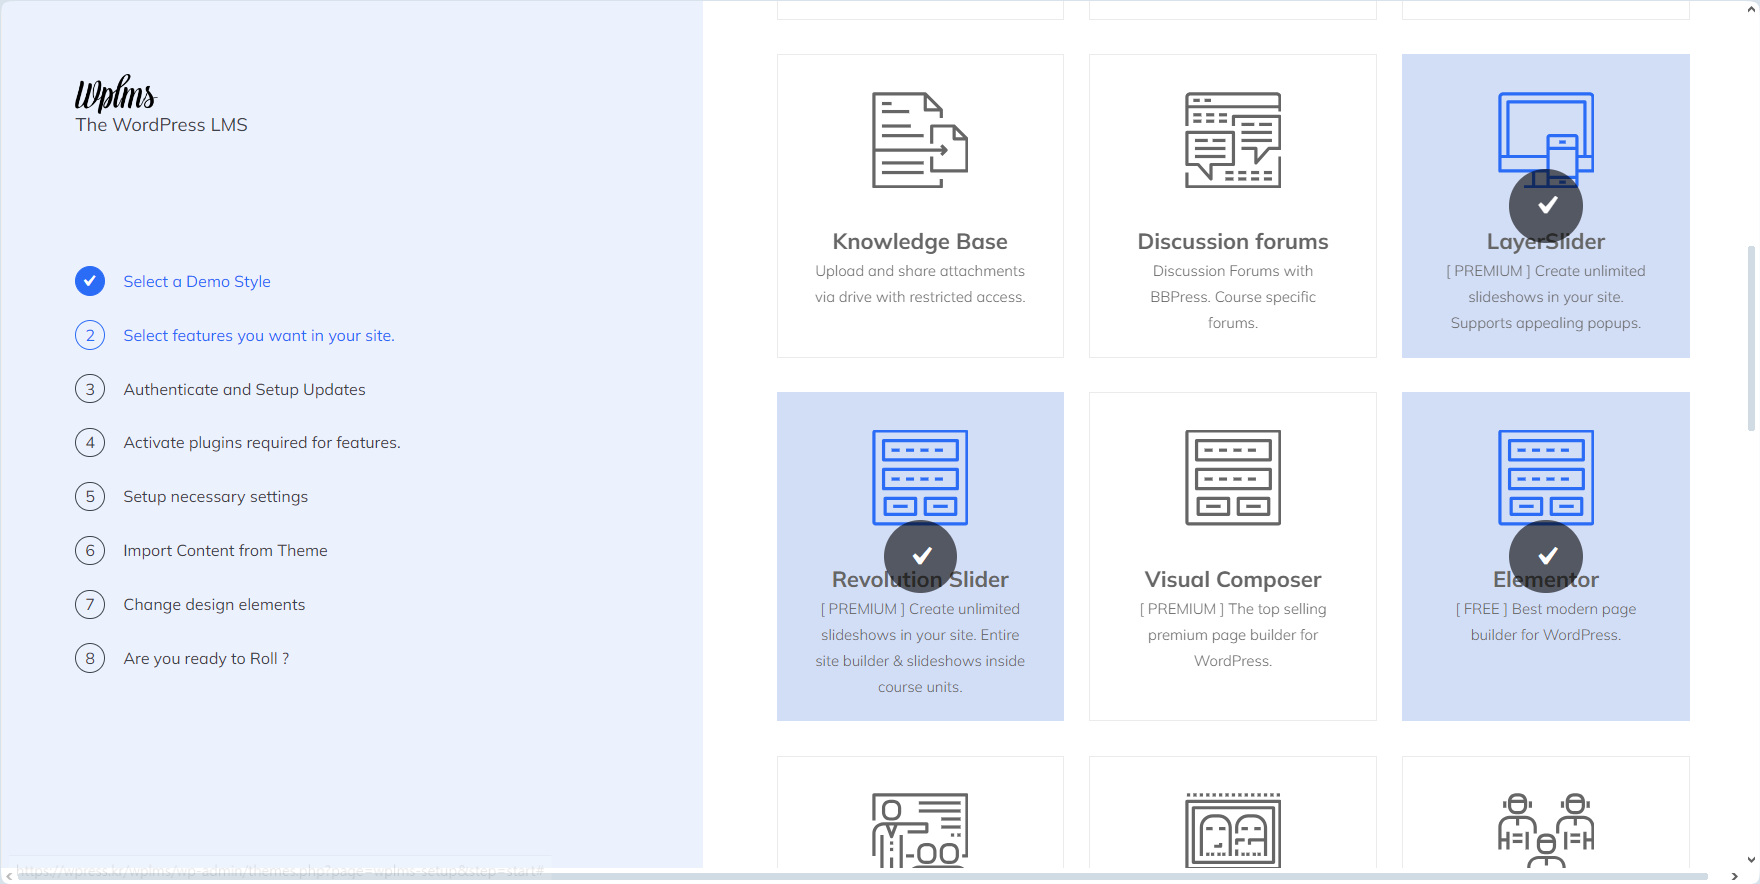Go to Change design elements step
Image resolution: width=1760 pixels, height=884 pixels.
tap(214, 604)
